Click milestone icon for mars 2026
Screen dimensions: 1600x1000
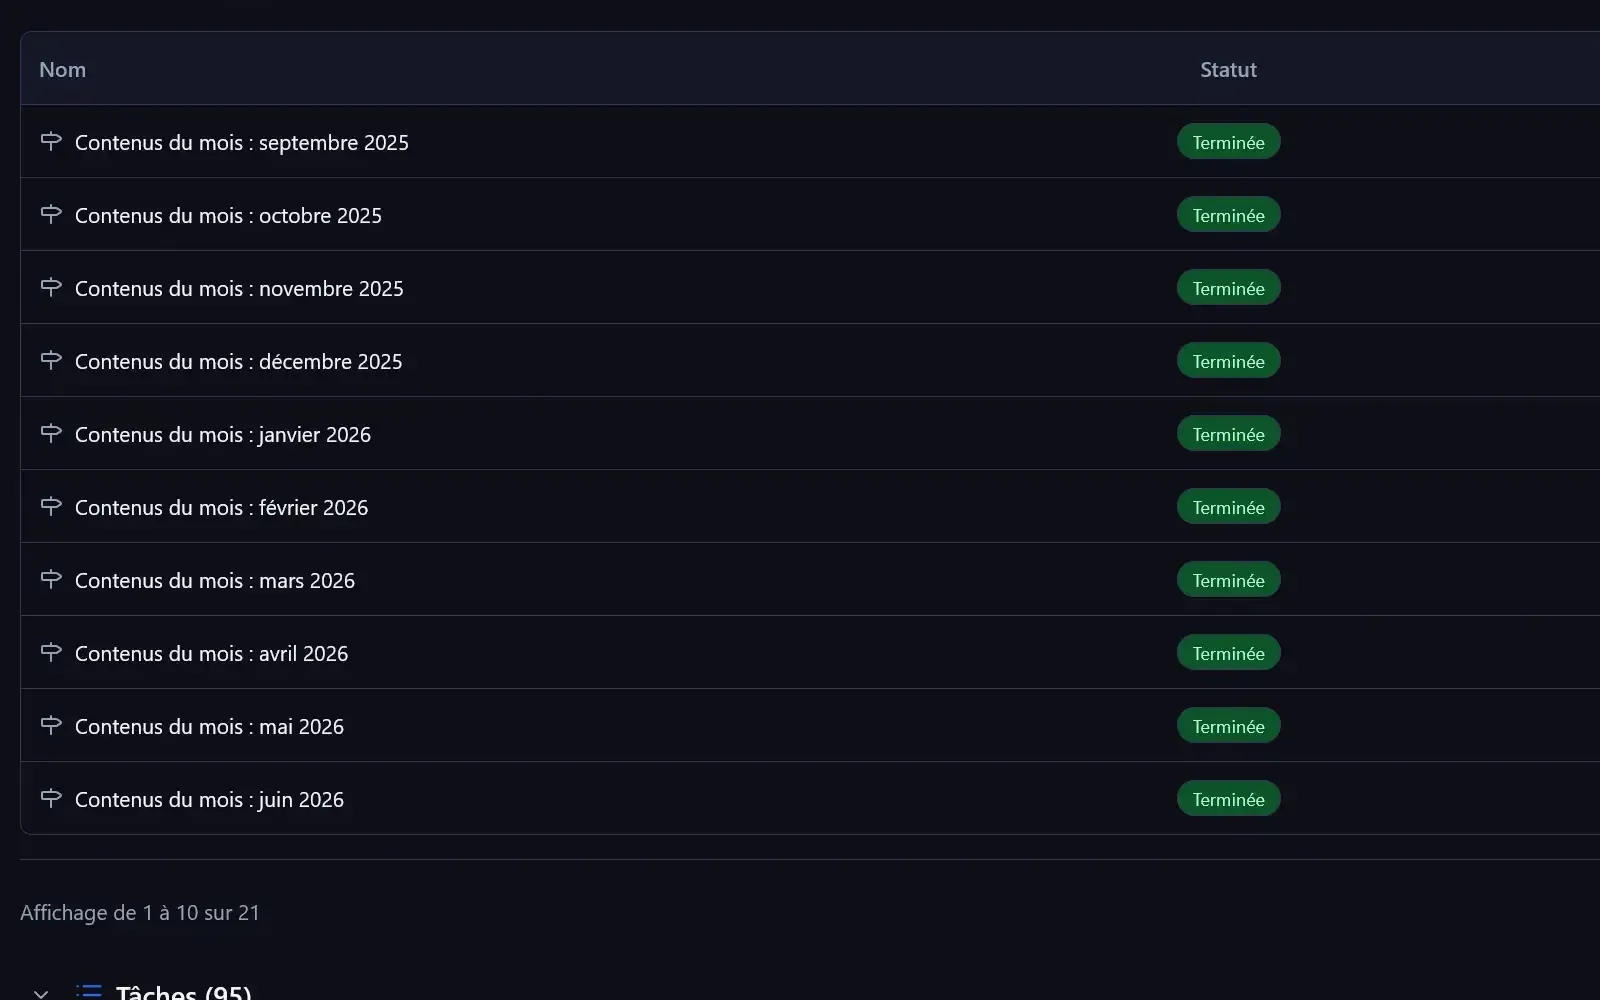pyautogui.click(x=51, y=579)
